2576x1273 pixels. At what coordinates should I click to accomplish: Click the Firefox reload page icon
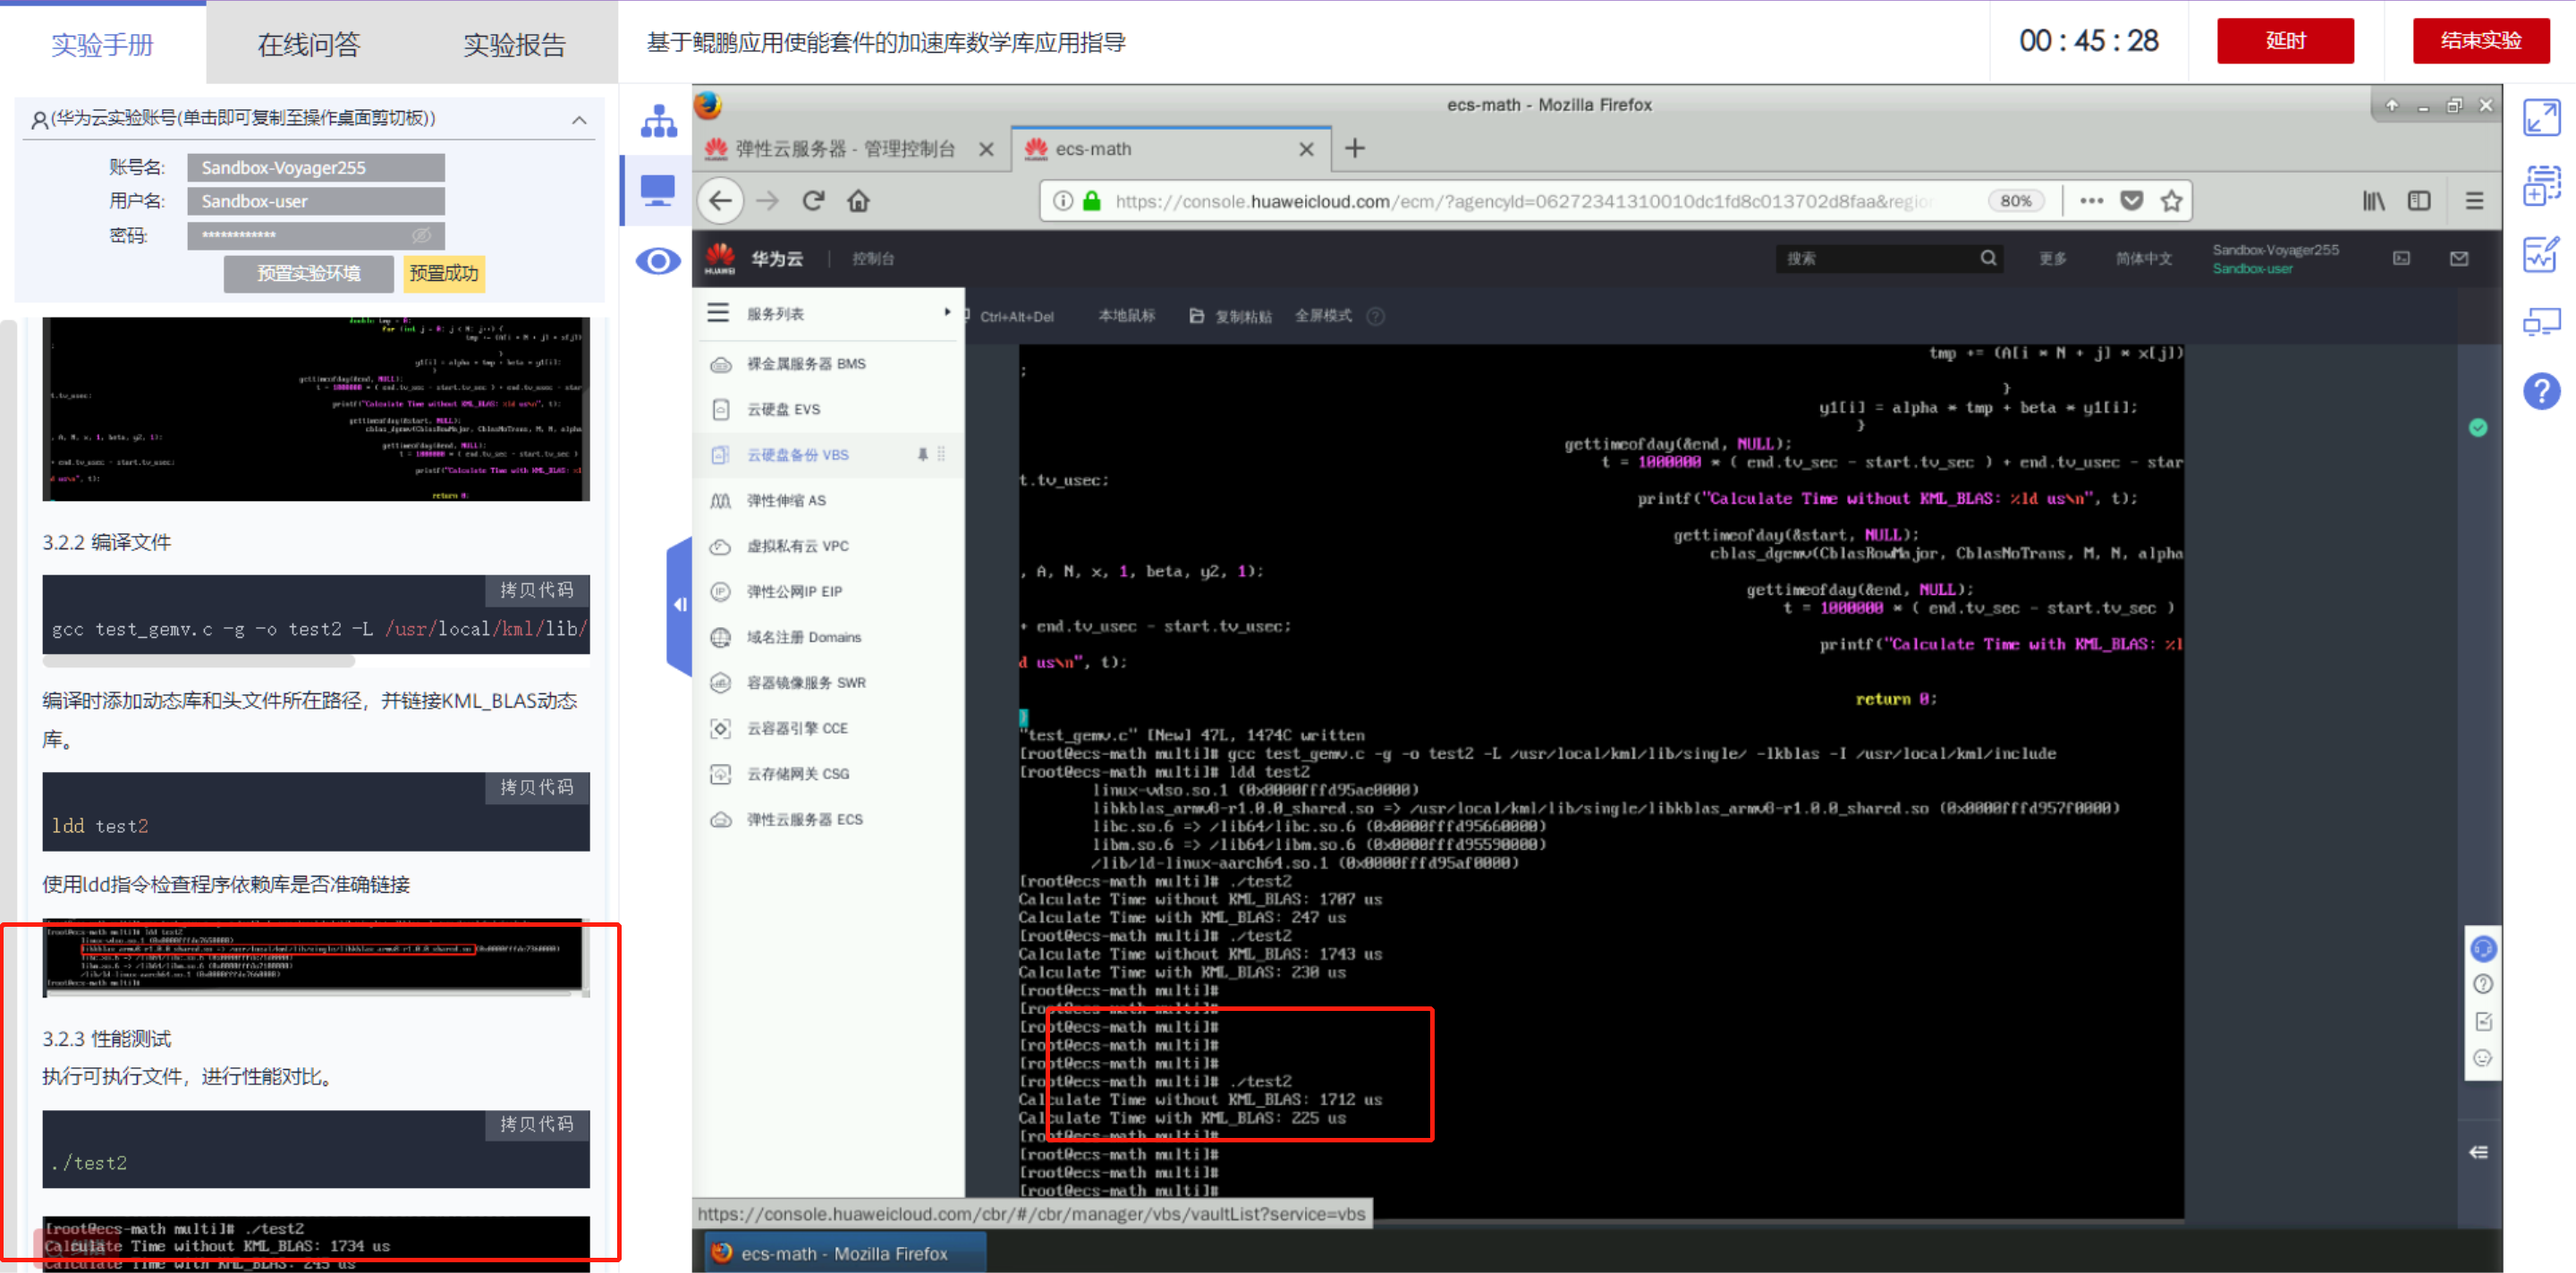click(813, 201)
